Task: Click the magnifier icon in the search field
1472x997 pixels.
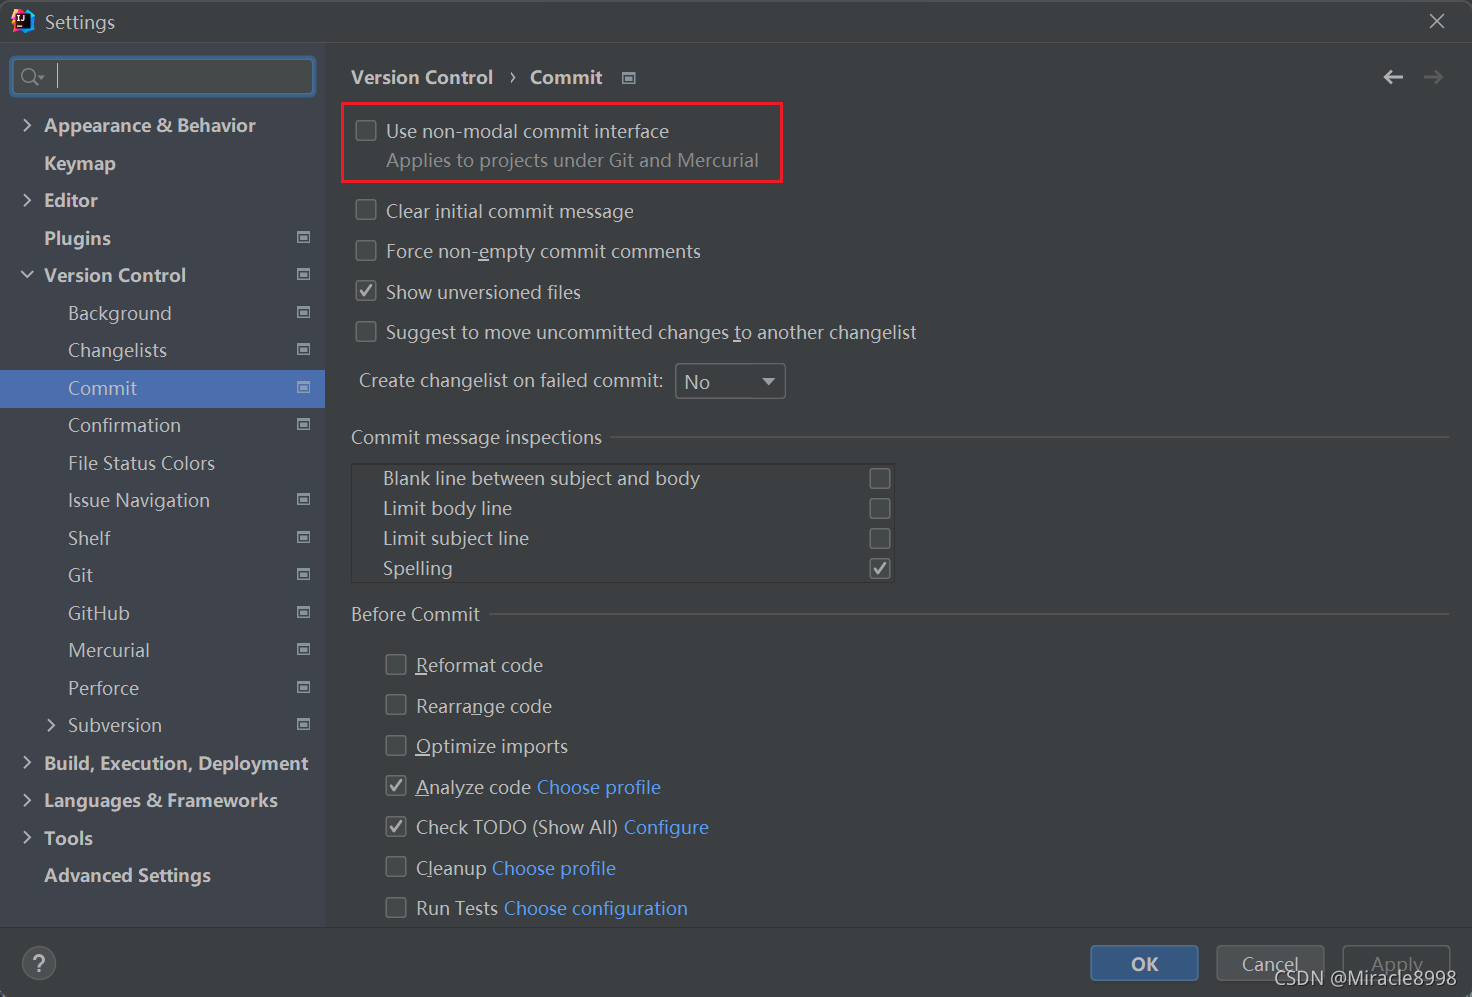Action: [31, 76]
